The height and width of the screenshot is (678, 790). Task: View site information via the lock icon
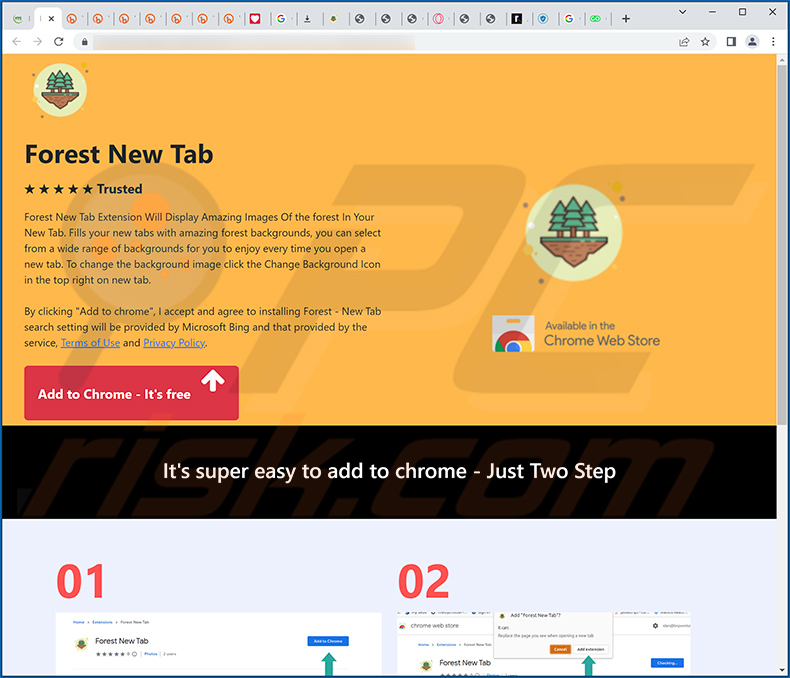pyautogui.click(x=85, y=42)
